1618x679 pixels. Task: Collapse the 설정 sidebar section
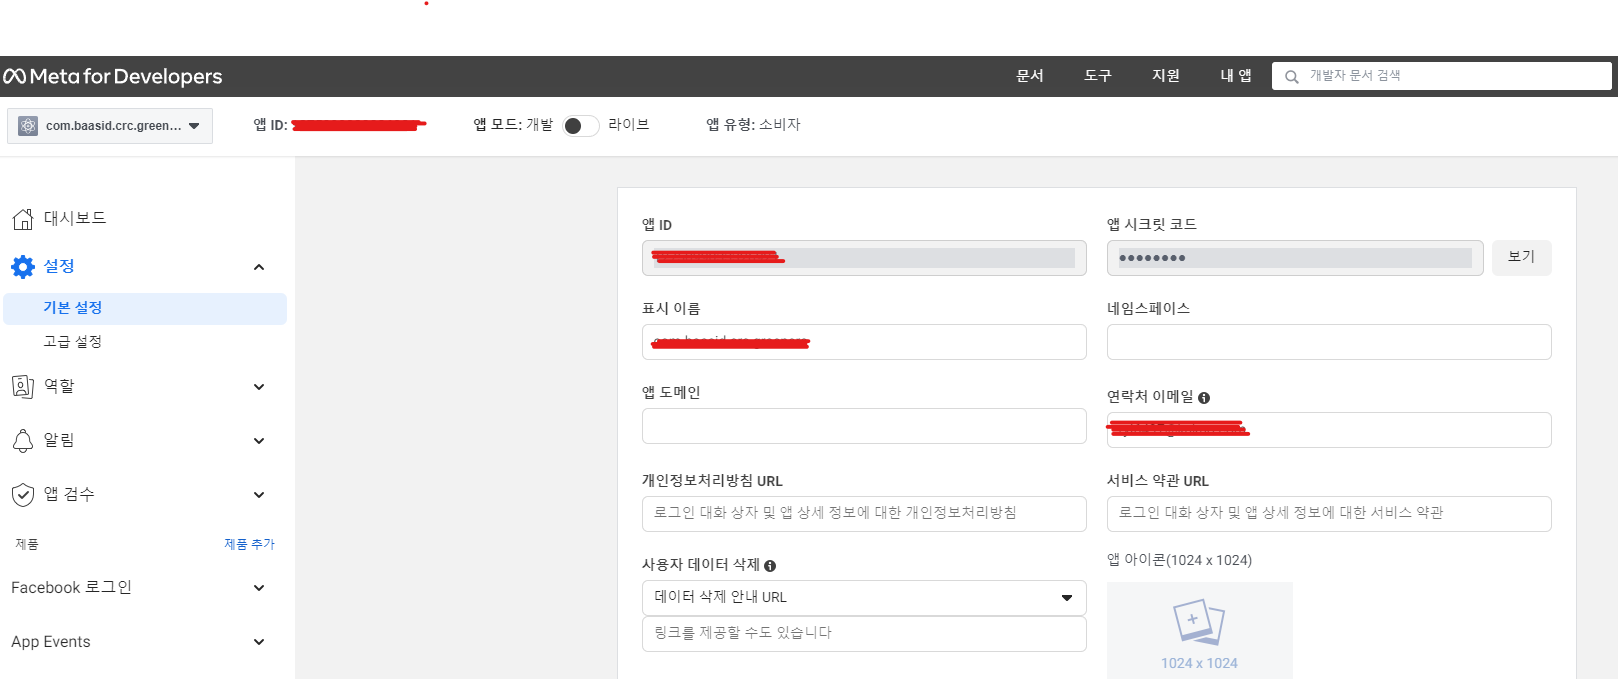click(x=259, y=267)
